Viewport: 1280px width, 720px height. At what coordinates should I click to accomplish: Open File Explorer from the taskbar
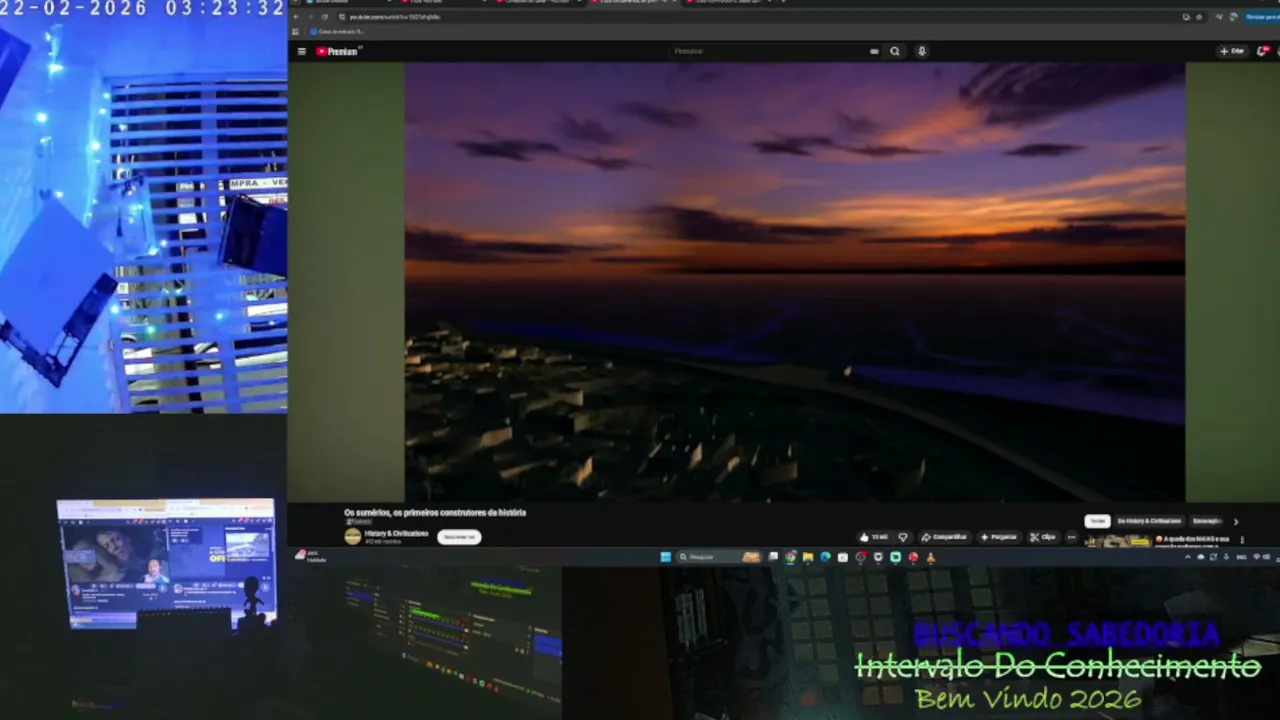click(x=807, y=557)
